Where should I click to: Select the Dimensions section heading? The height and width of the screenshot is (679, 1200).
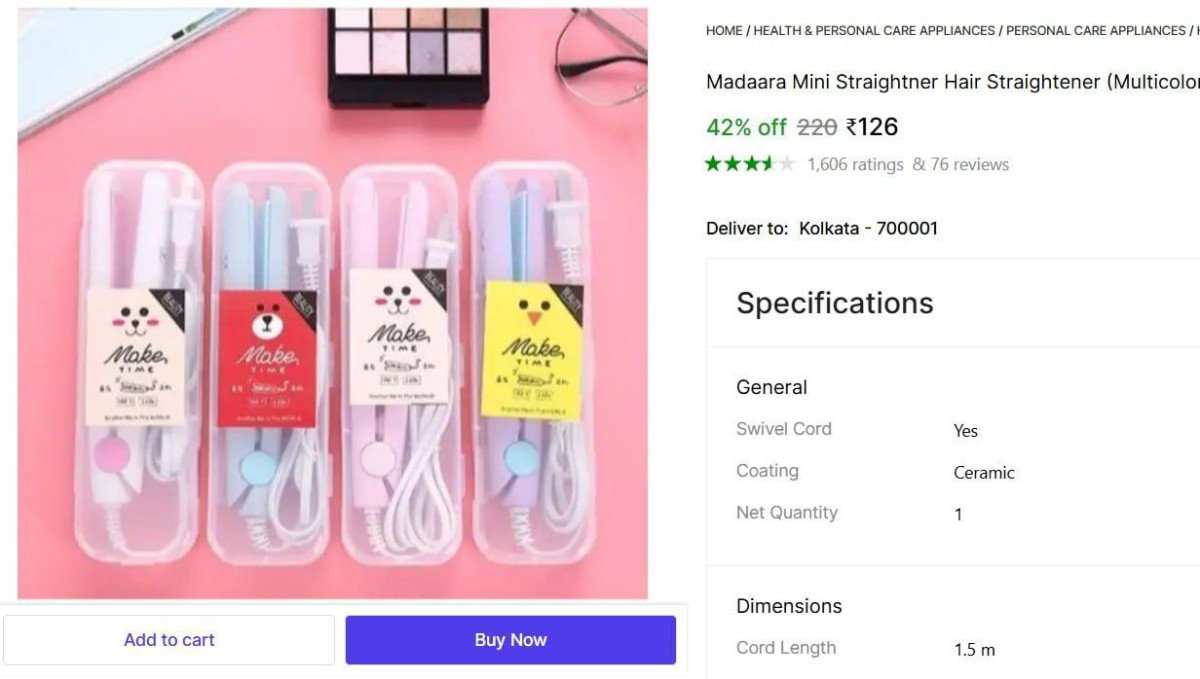point(789,606)
